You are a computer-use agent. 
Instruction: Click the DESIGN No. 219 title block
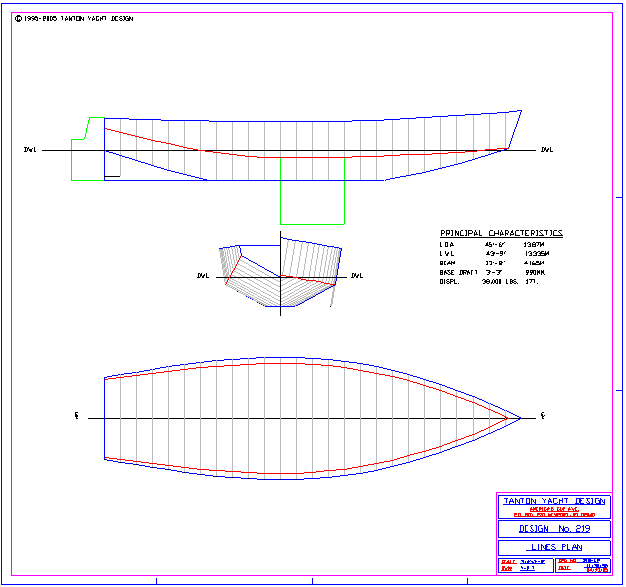coord(554,529)
